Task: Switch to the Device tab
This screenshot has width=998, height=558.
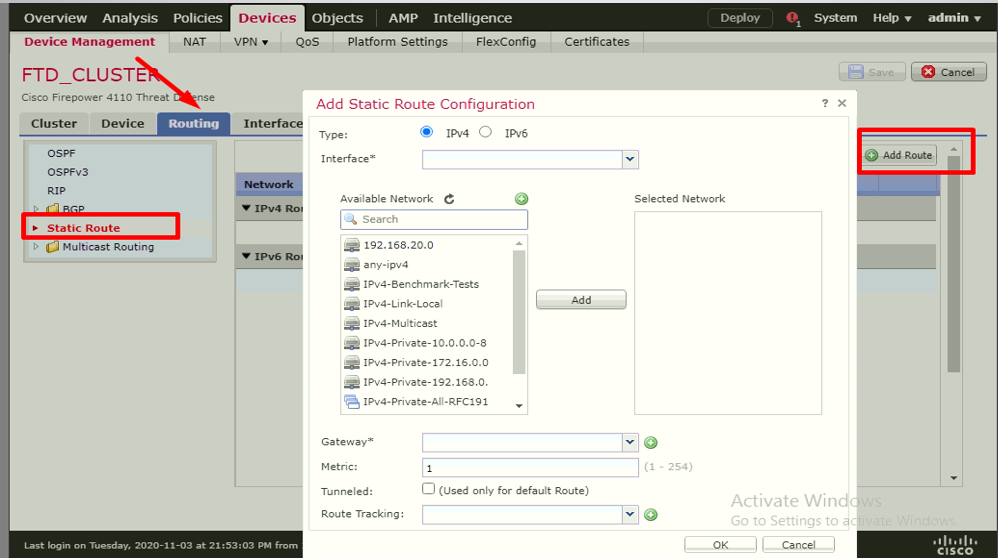Action: click(123, 123)
